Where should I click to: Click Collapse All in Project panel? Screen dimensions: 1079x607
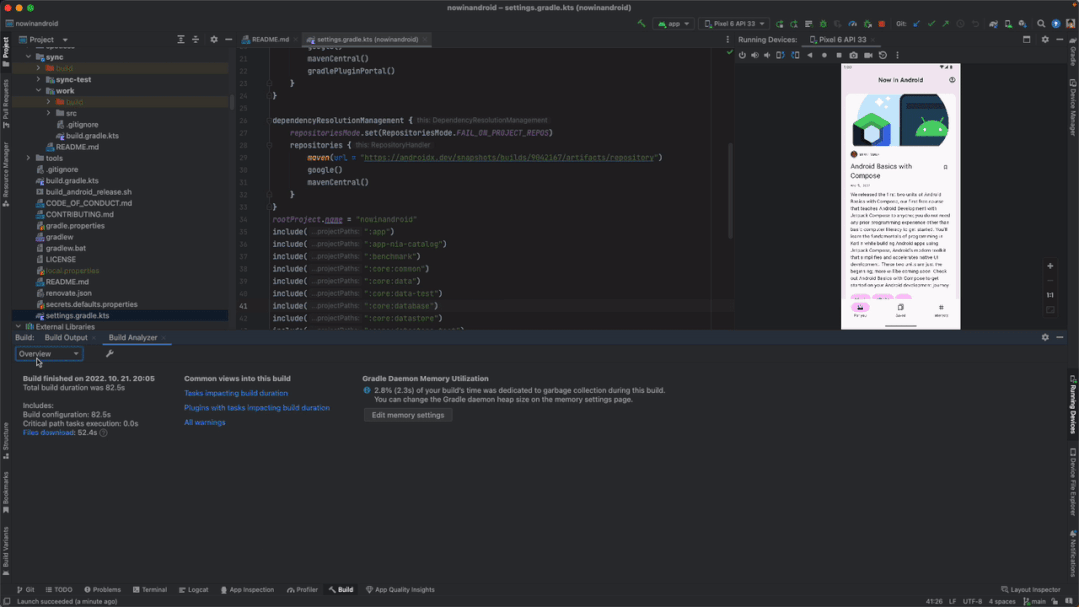(195, 39)
